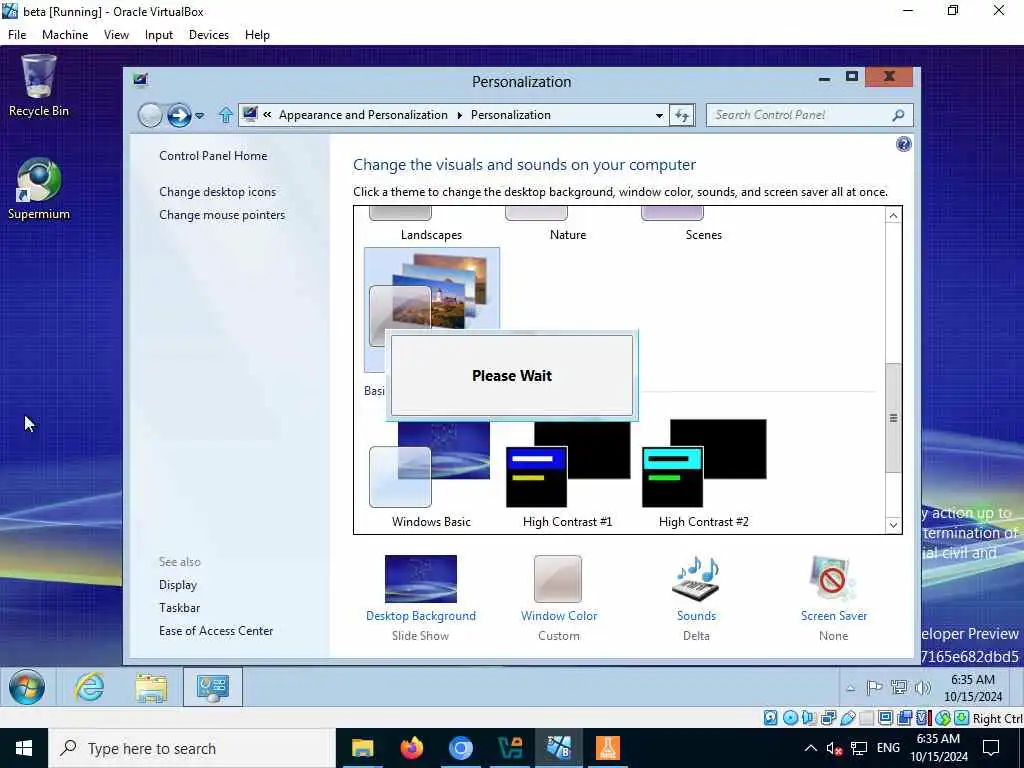Click VirtualBox mouse integration indicator

(x=942, y=718)
